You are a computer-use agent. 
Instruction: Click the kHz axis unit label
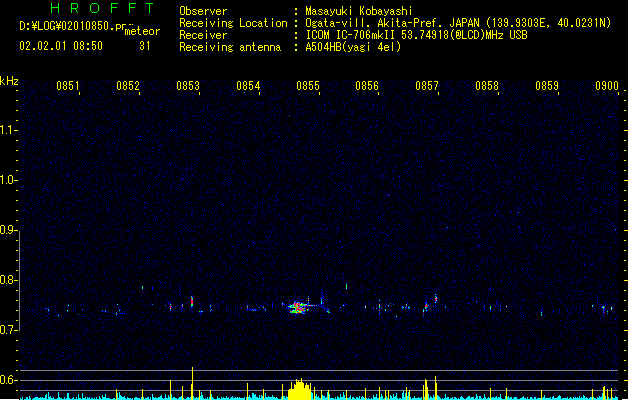9,81
